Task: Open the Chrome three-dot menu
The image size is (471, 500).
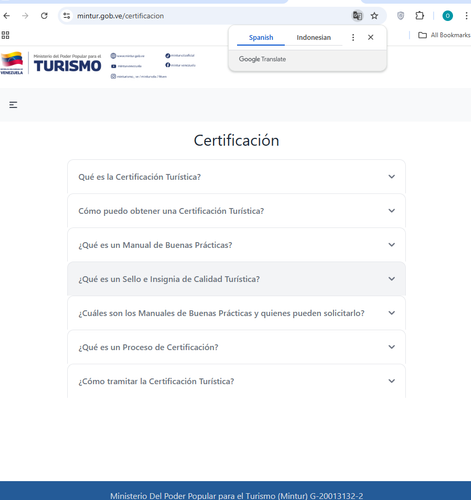Action: point(466,16)
